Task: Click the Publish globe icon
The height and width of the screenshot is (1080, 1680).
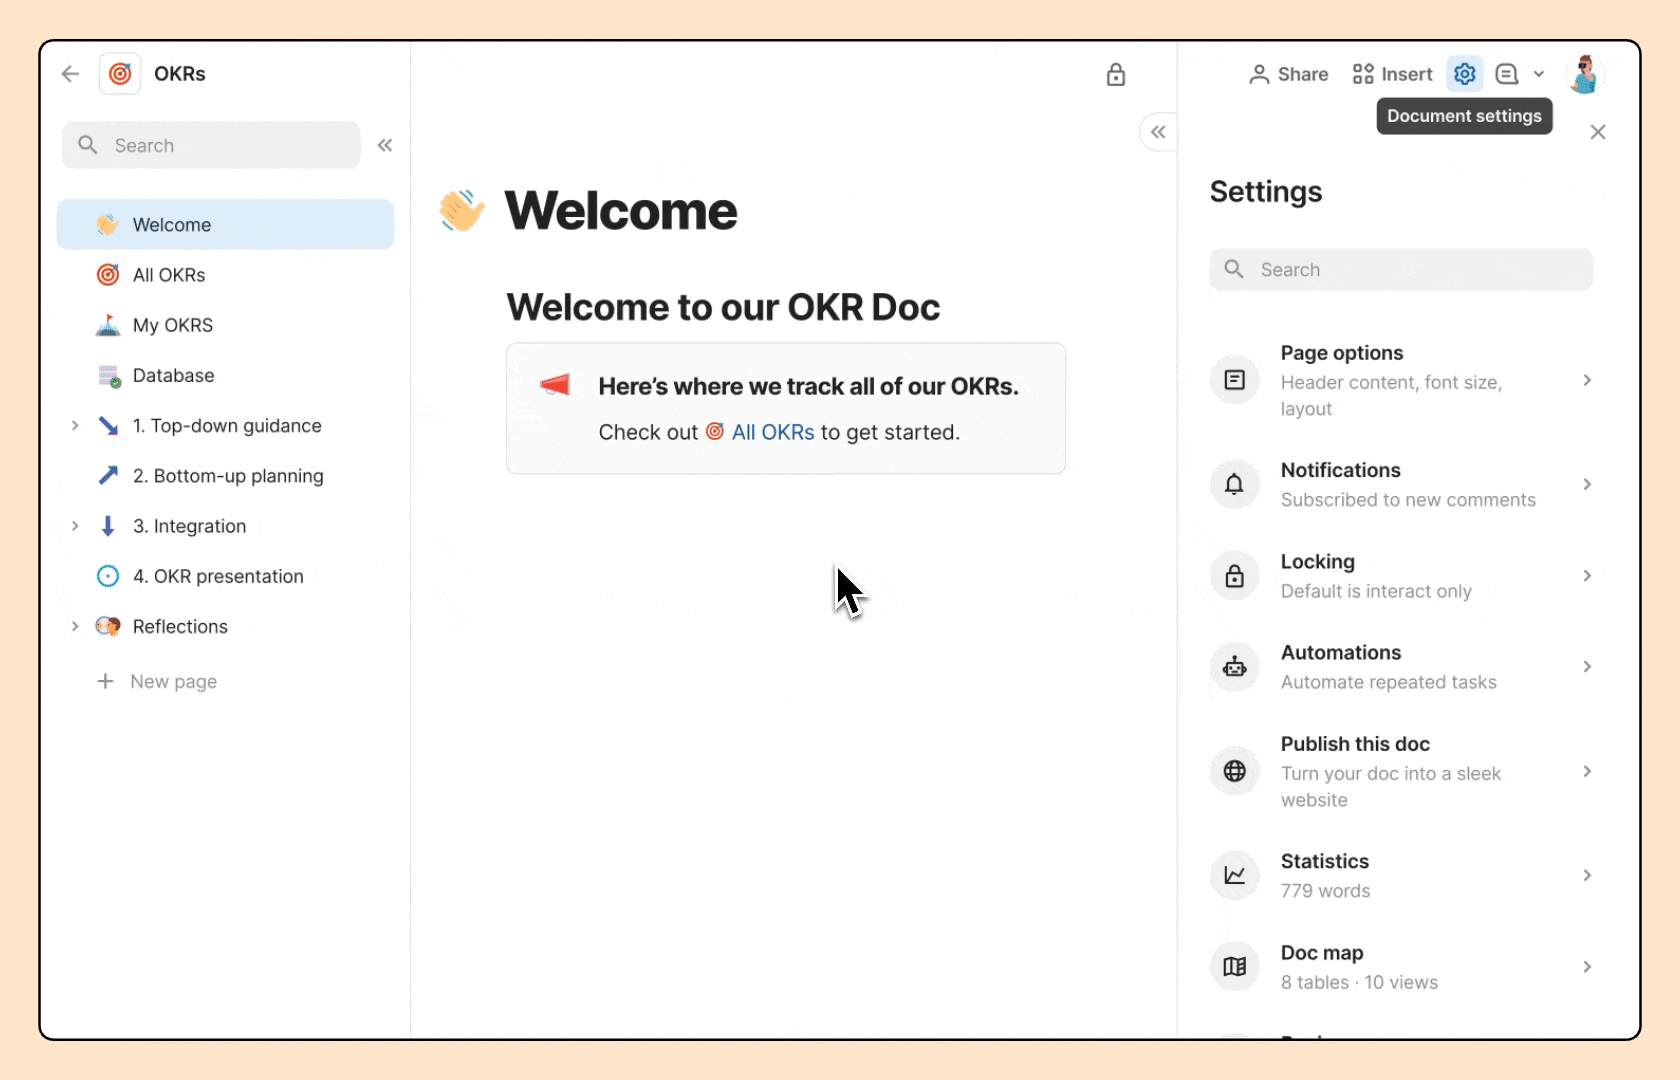Action: 1235,771
